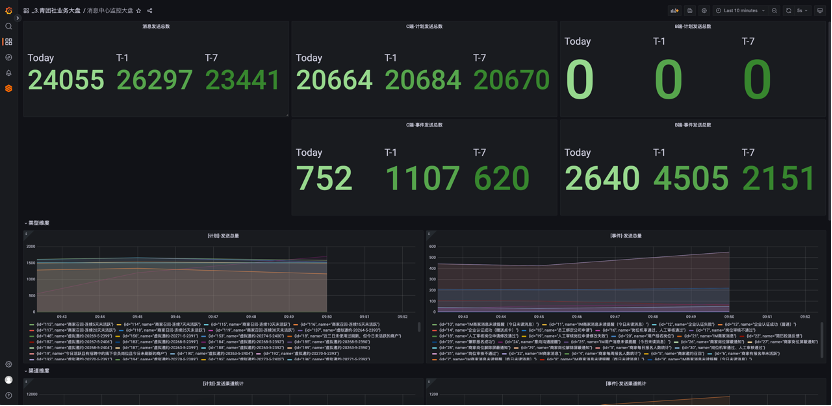Save the dashboard using the save icon
Screen dimensions: 832x406
pos(689,10)
